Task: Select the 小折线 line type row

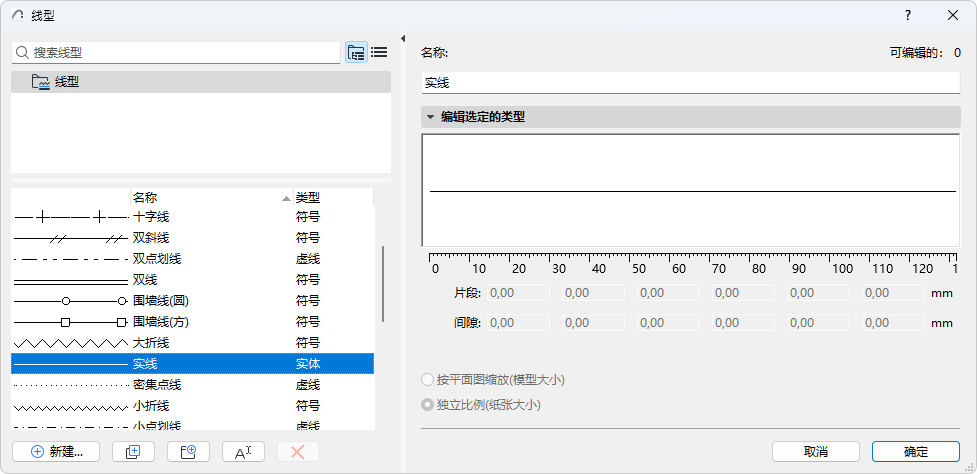Action: 193,406
